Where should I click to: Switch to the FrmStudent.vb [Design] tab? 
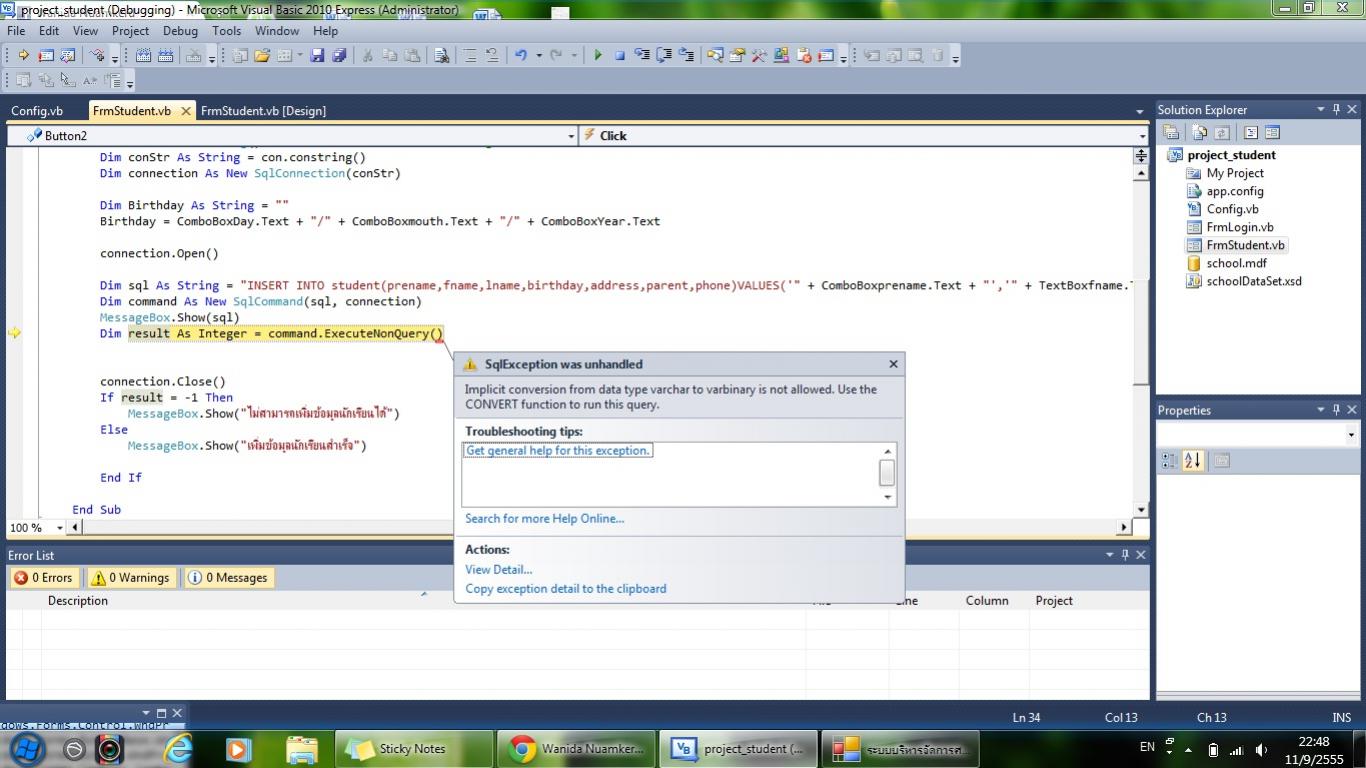tap(263, 111)
